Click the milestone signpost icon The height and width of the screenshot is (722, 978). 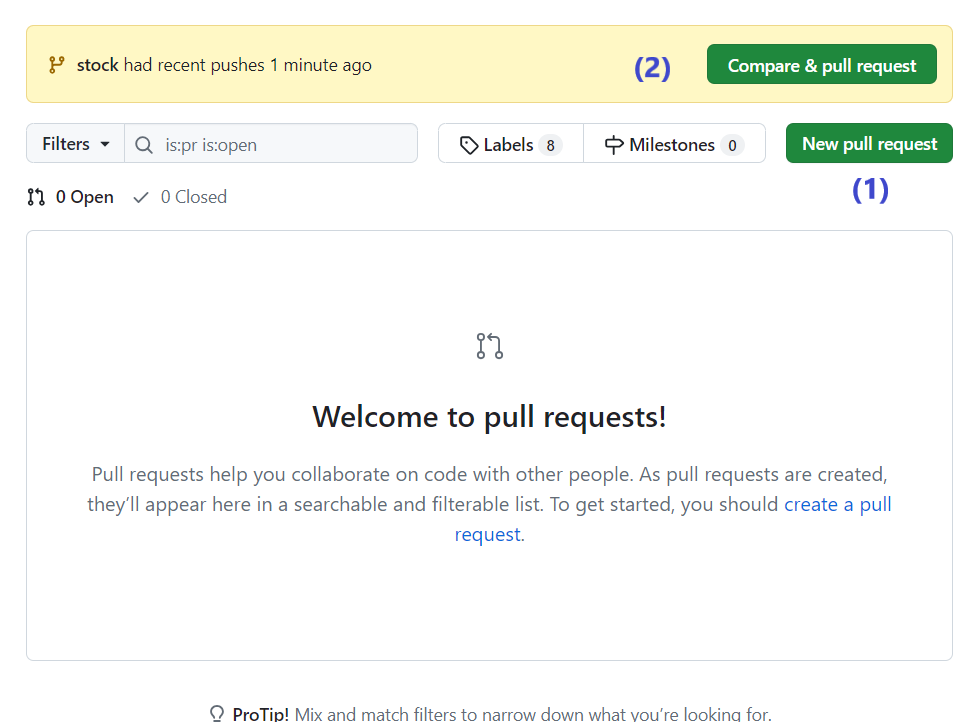point(614,145)
